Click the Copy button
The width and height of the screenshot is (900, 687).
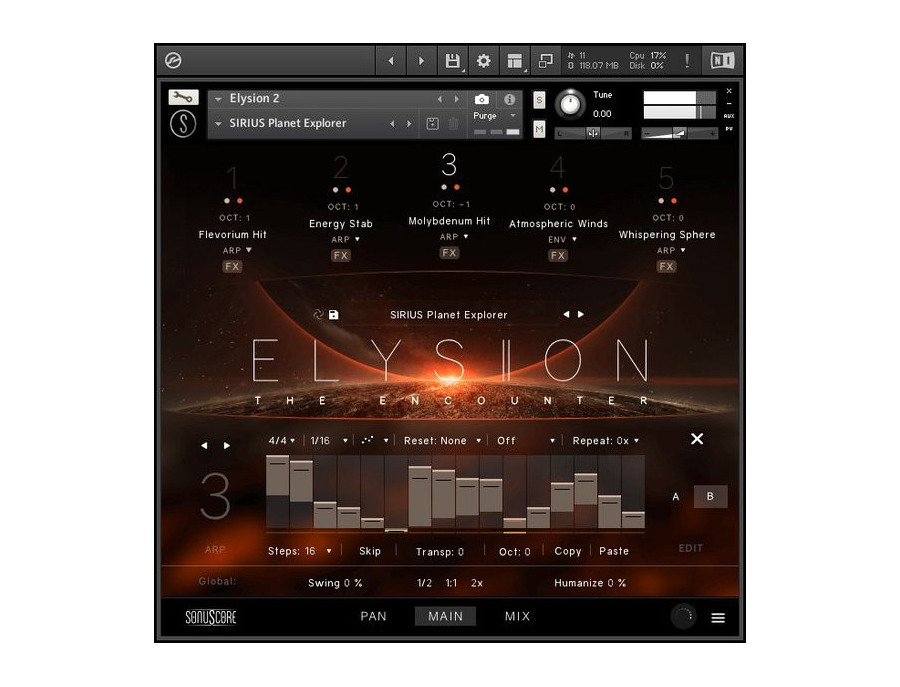[568, 551]
